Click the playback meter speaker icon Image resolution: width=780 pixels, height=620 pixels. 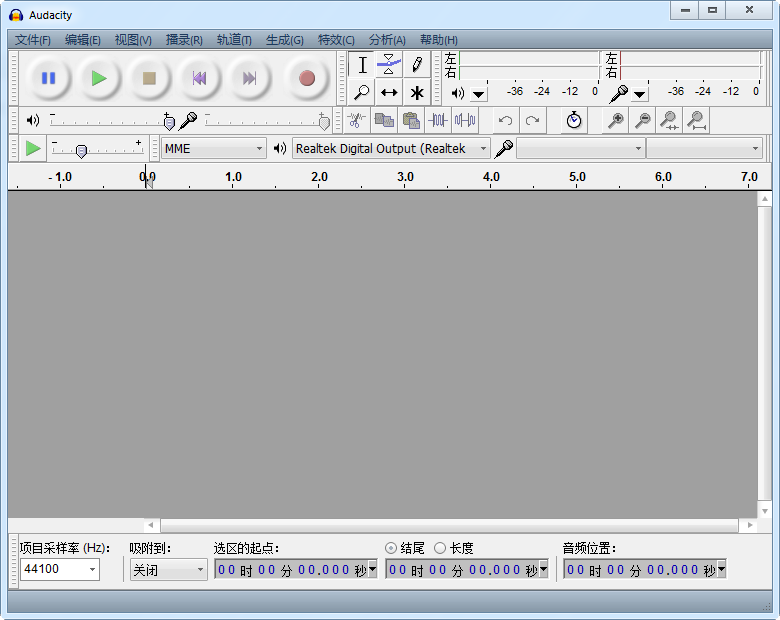tap(458, 93)
